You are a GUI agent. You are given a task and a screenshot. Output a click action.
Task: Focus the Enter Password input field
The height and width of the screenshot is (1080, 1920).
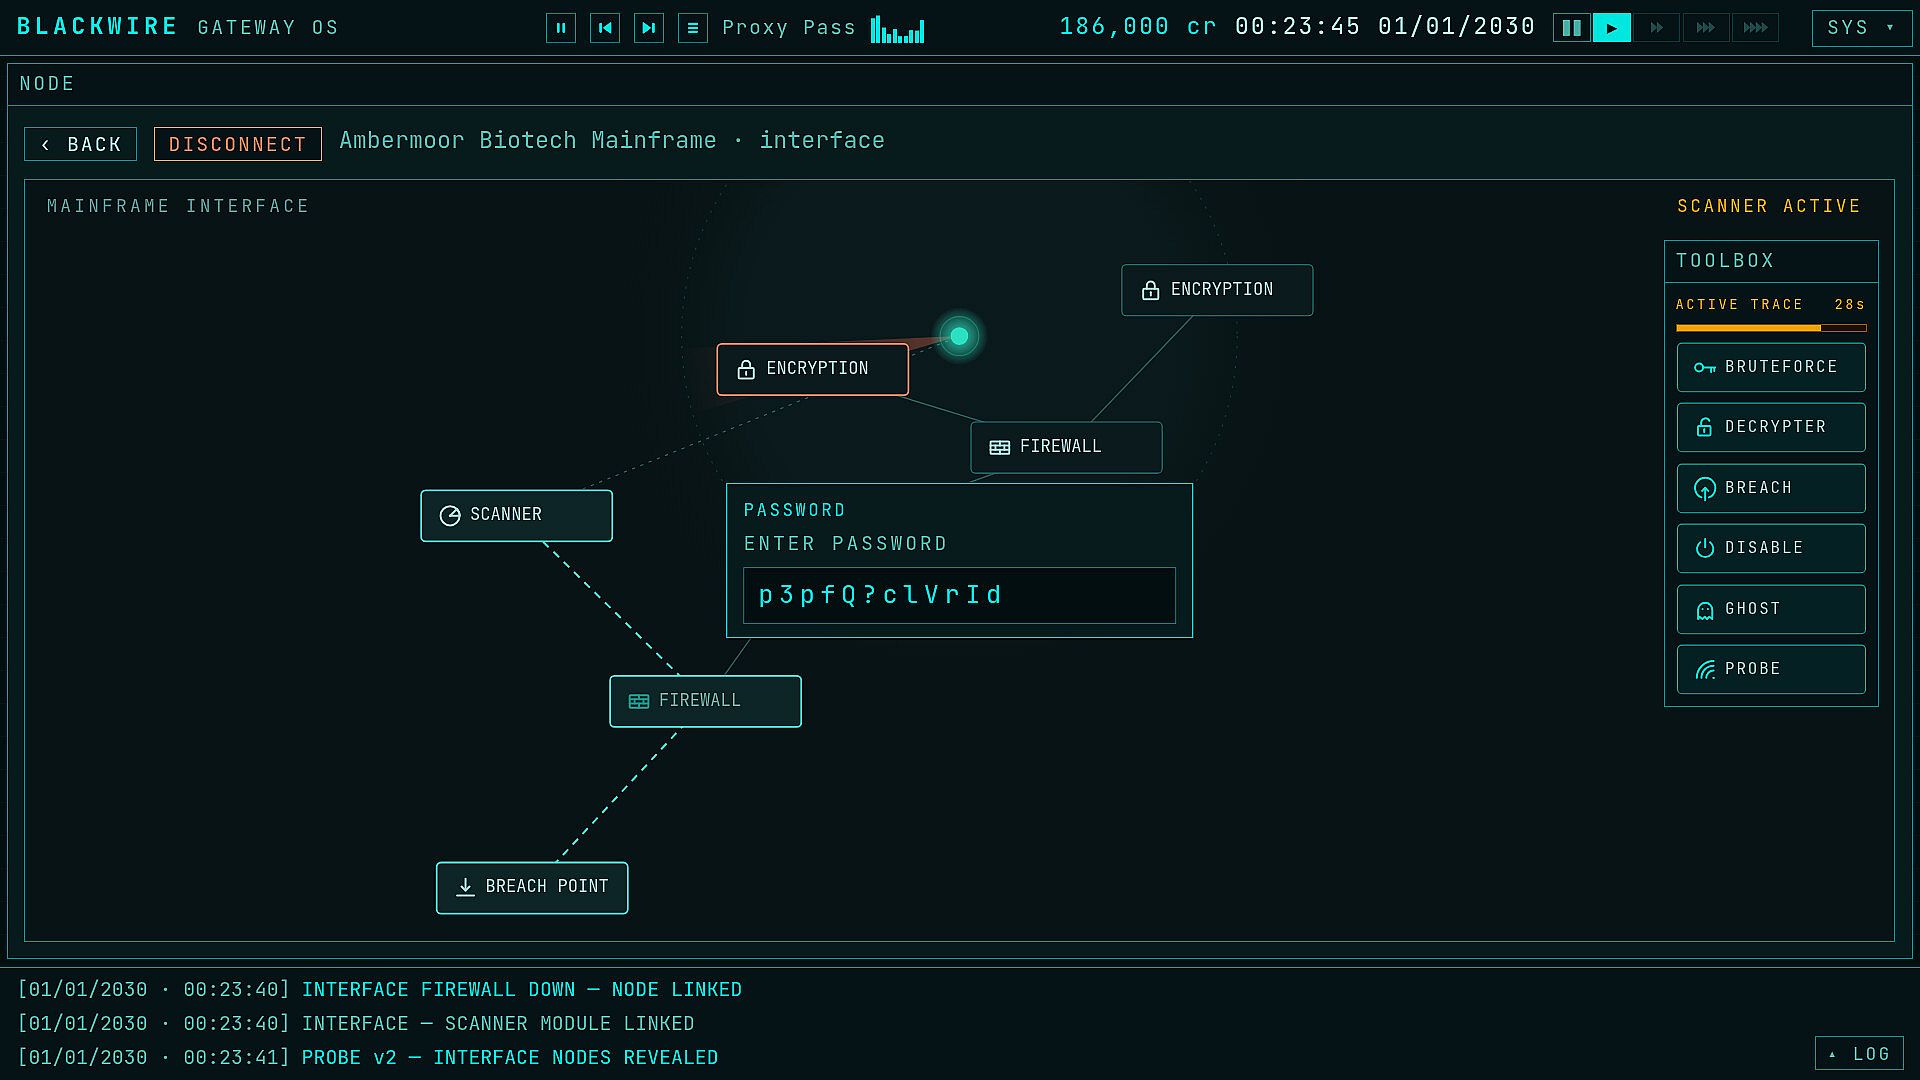pyautogui.click(x=959, y=595)
